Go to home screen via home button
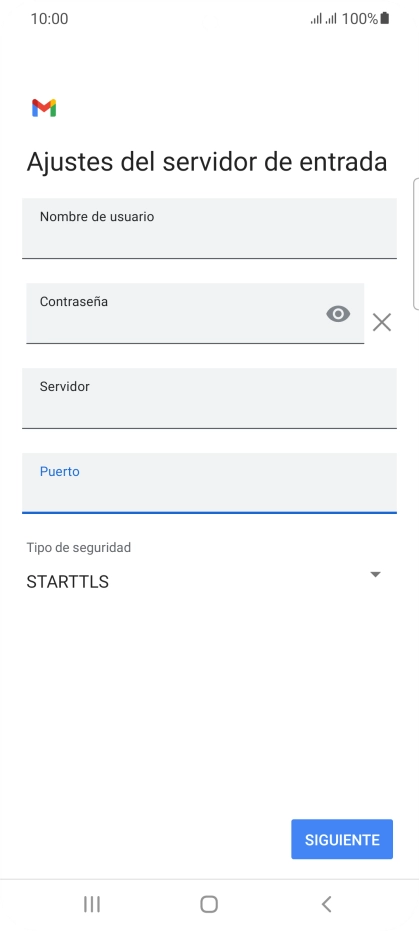The width and height of the screenshot is (419, 931). click(x=209, y=904)
